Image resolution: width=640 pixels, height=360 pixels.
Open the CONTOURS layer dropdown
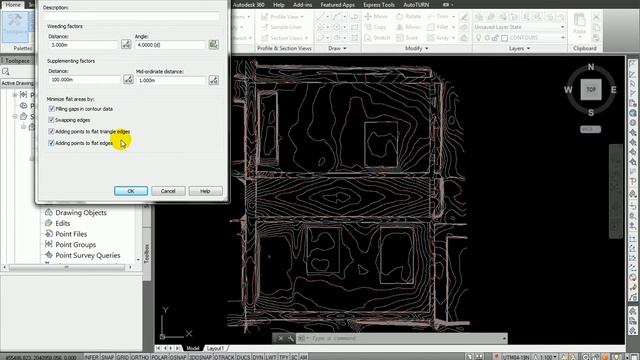[x=563, y=38]
